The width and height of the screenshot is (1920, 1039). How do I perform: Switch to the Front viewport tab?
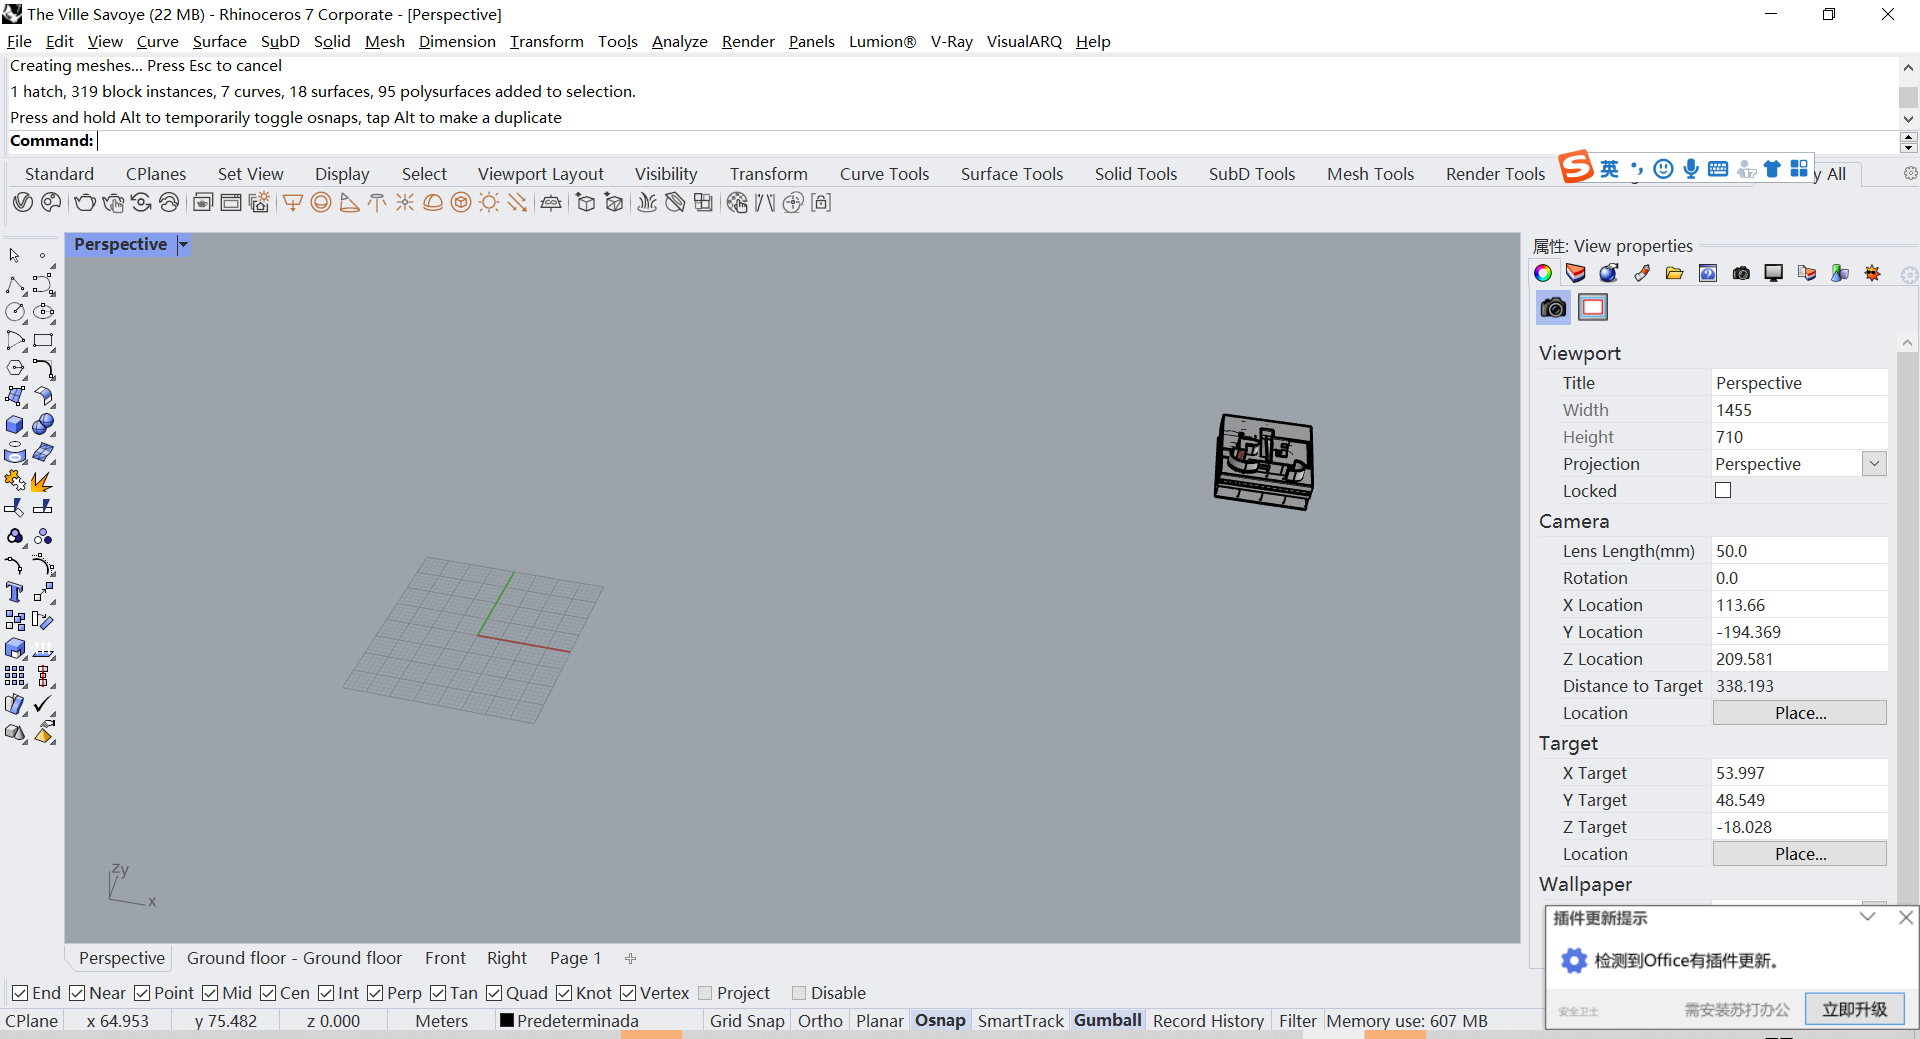445,958
